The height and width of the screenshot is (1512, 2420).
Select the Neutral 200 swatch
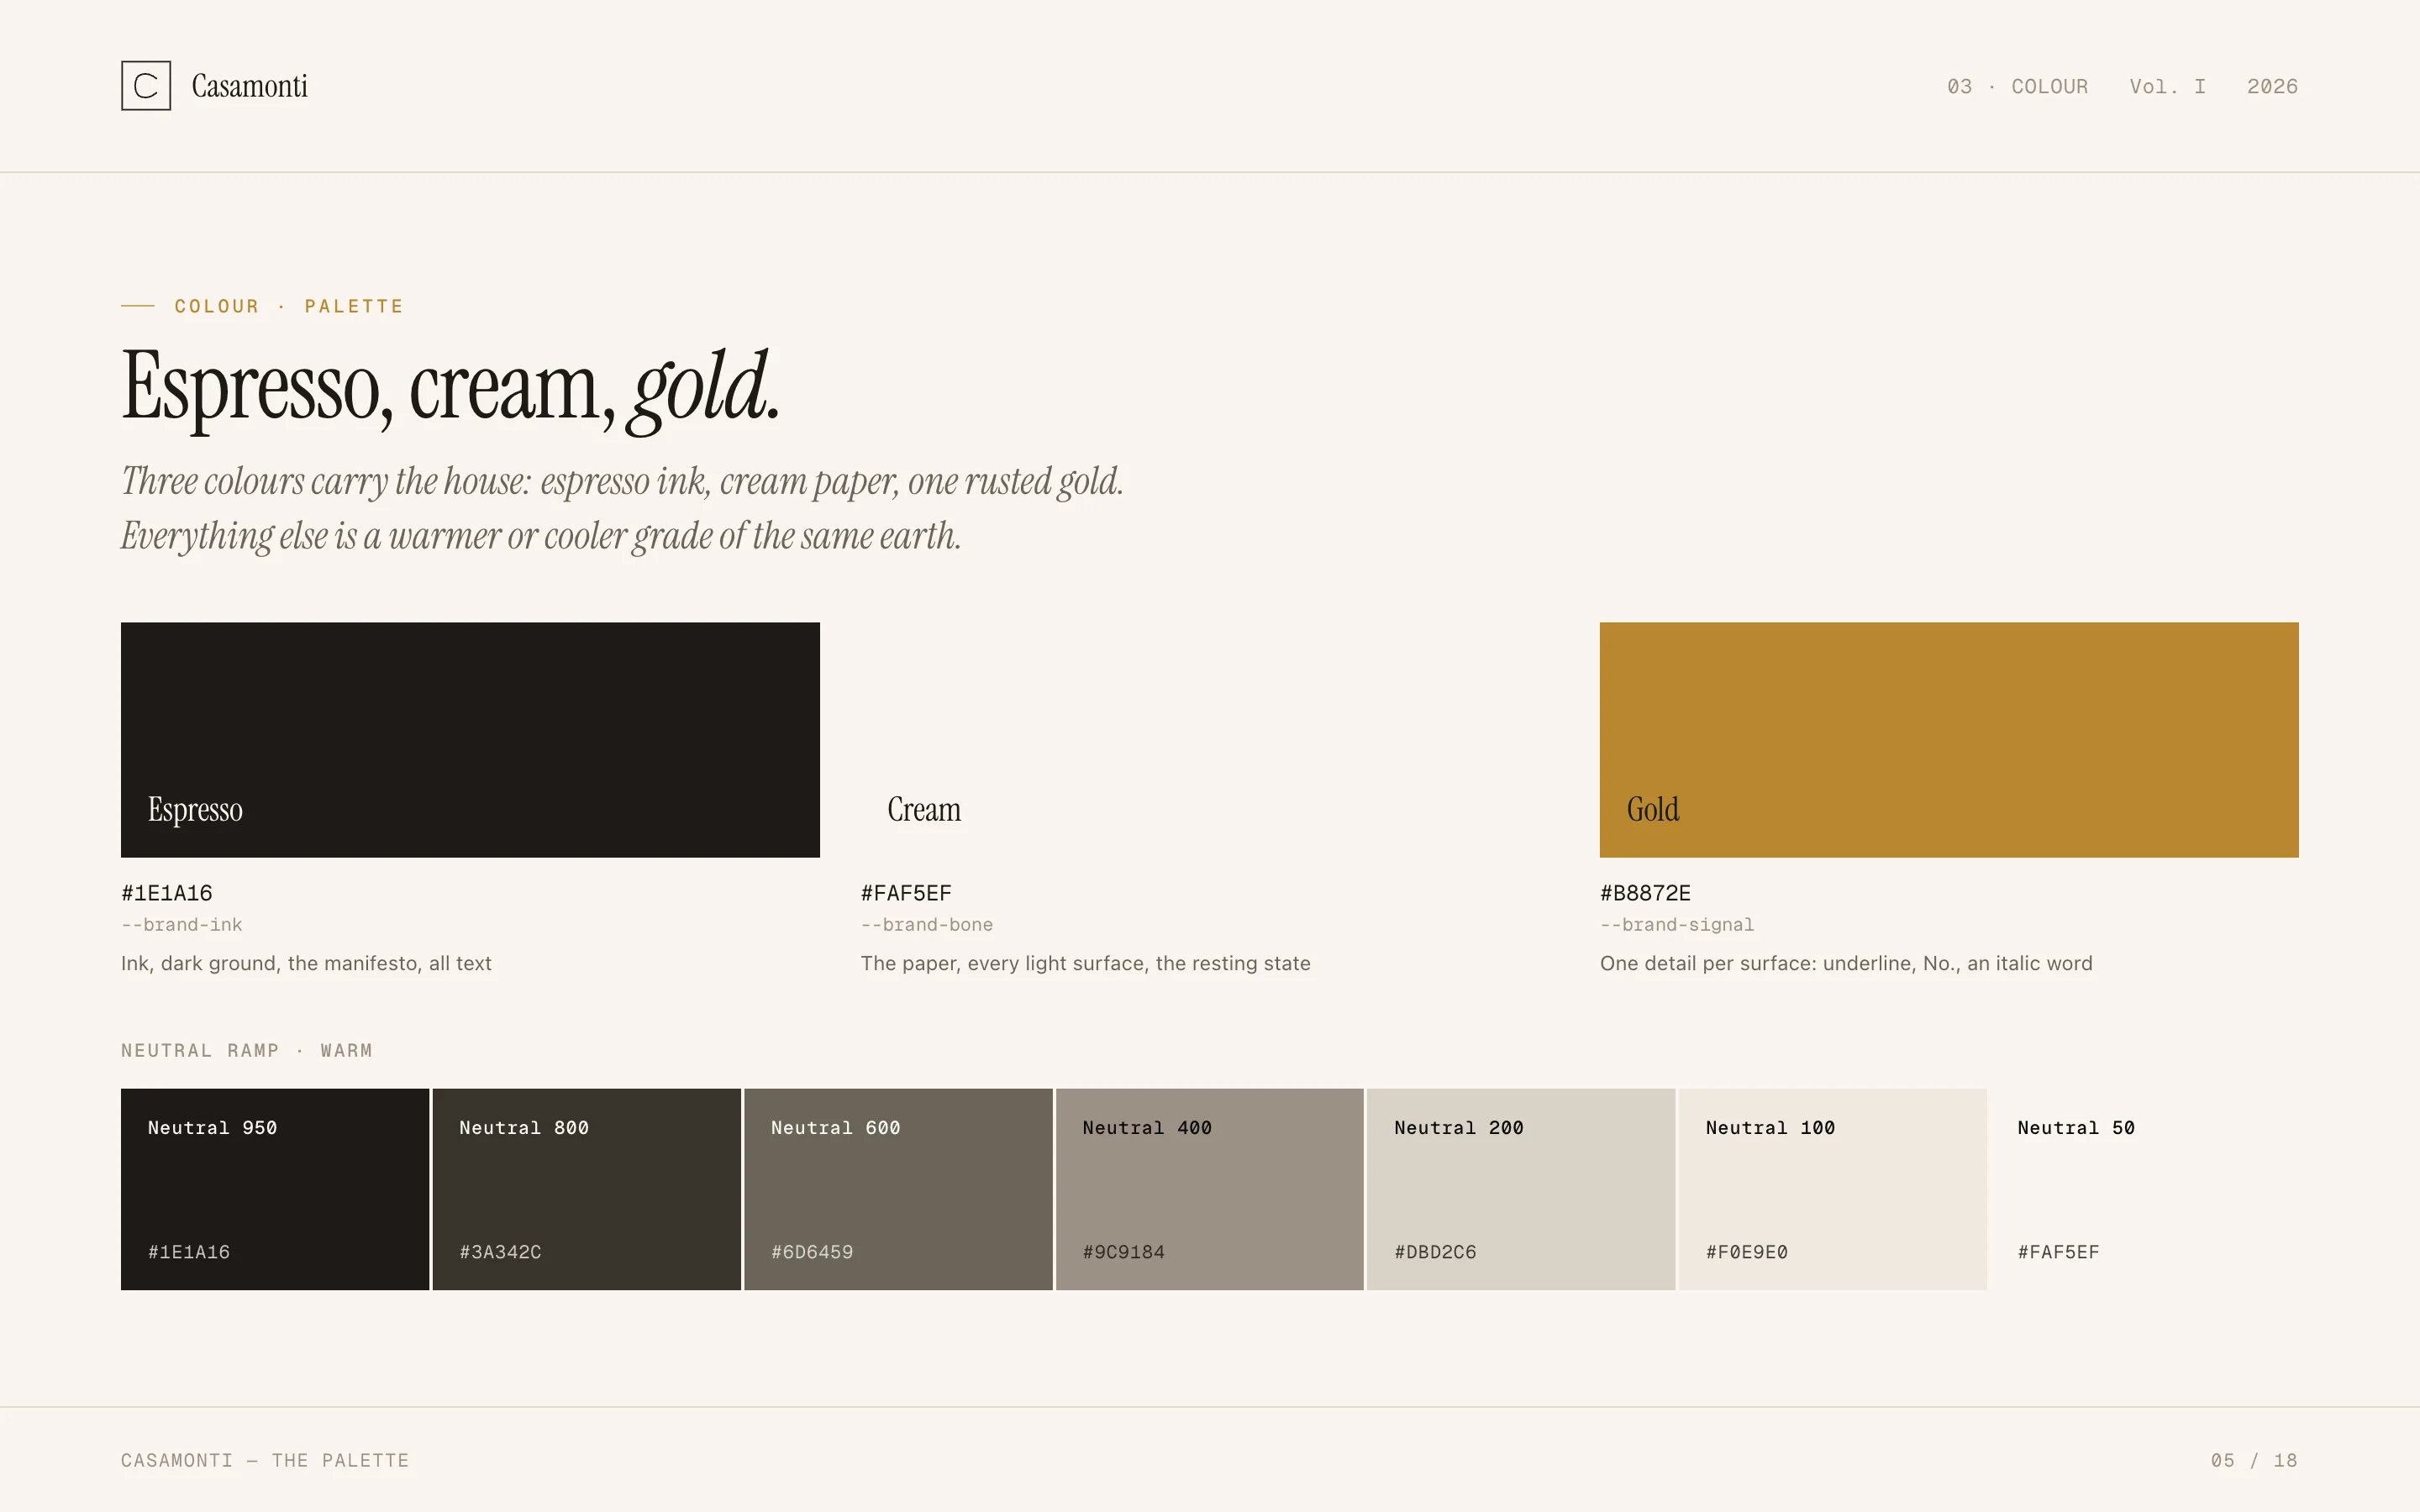click(1521, 1189)
